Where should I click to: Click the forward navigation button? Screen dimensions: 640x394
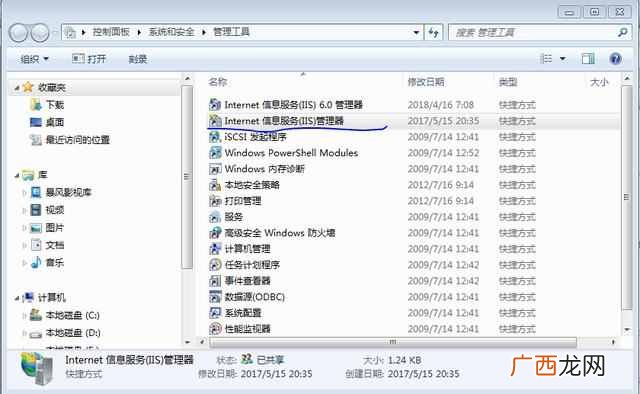point(40,33)
